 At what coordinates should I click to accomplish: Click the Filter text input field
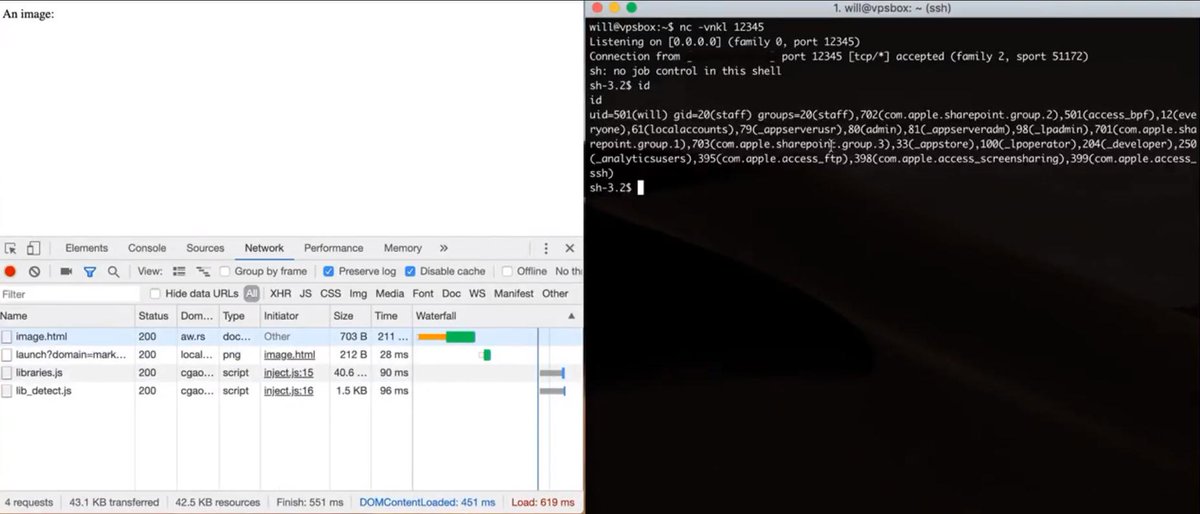point(70,294)
